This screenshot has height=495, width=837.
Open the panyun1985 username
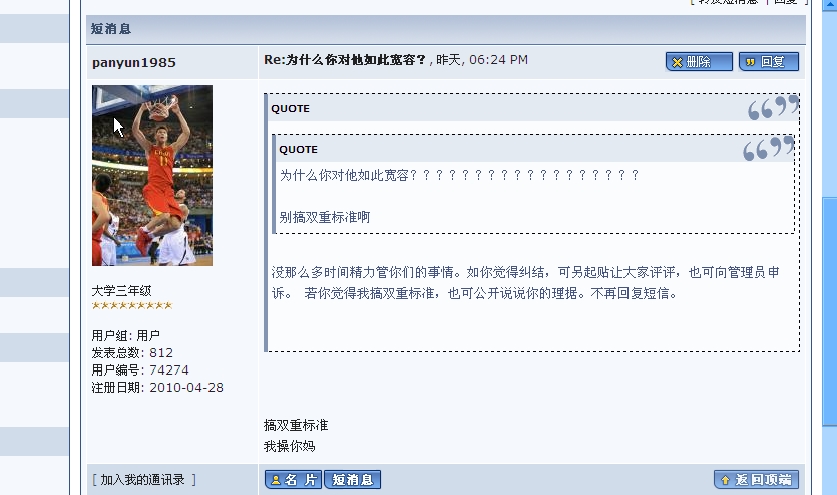133,62
